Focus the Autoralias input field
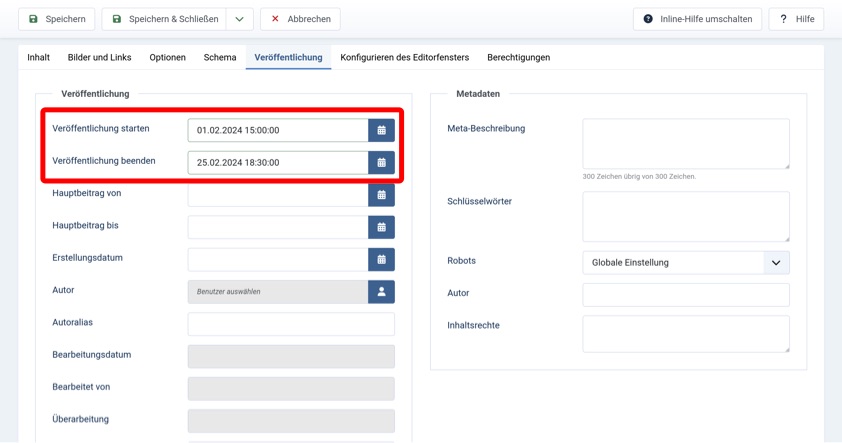This screenshot has height=443, width=842. tap(291, 324)
